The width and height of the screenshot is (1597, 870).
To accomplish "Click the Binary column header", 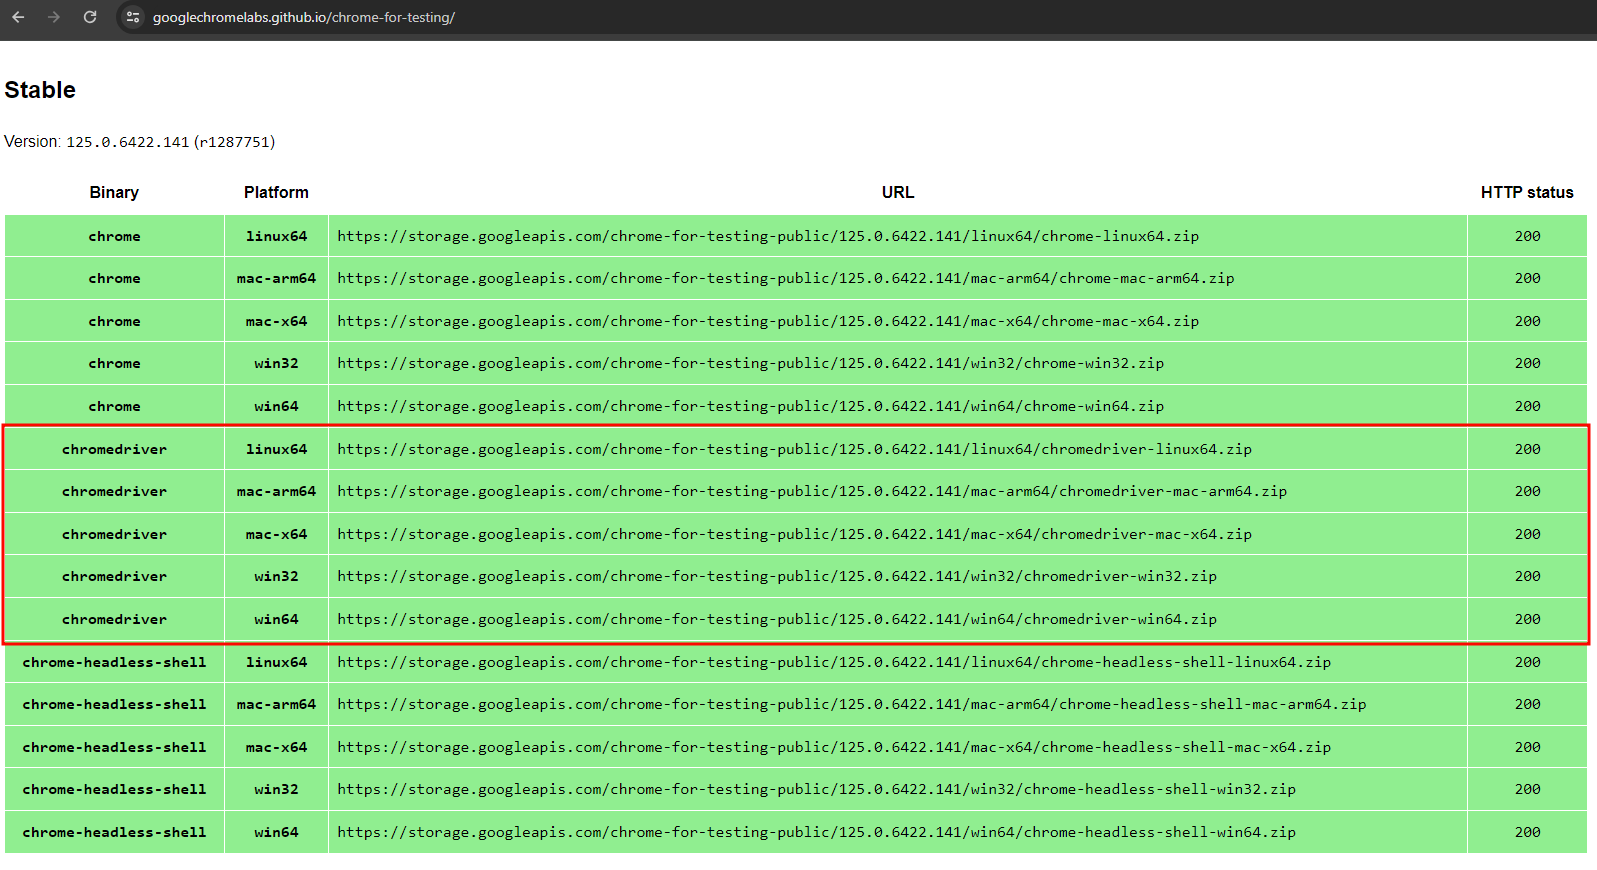I will click(x=114, y=192).
